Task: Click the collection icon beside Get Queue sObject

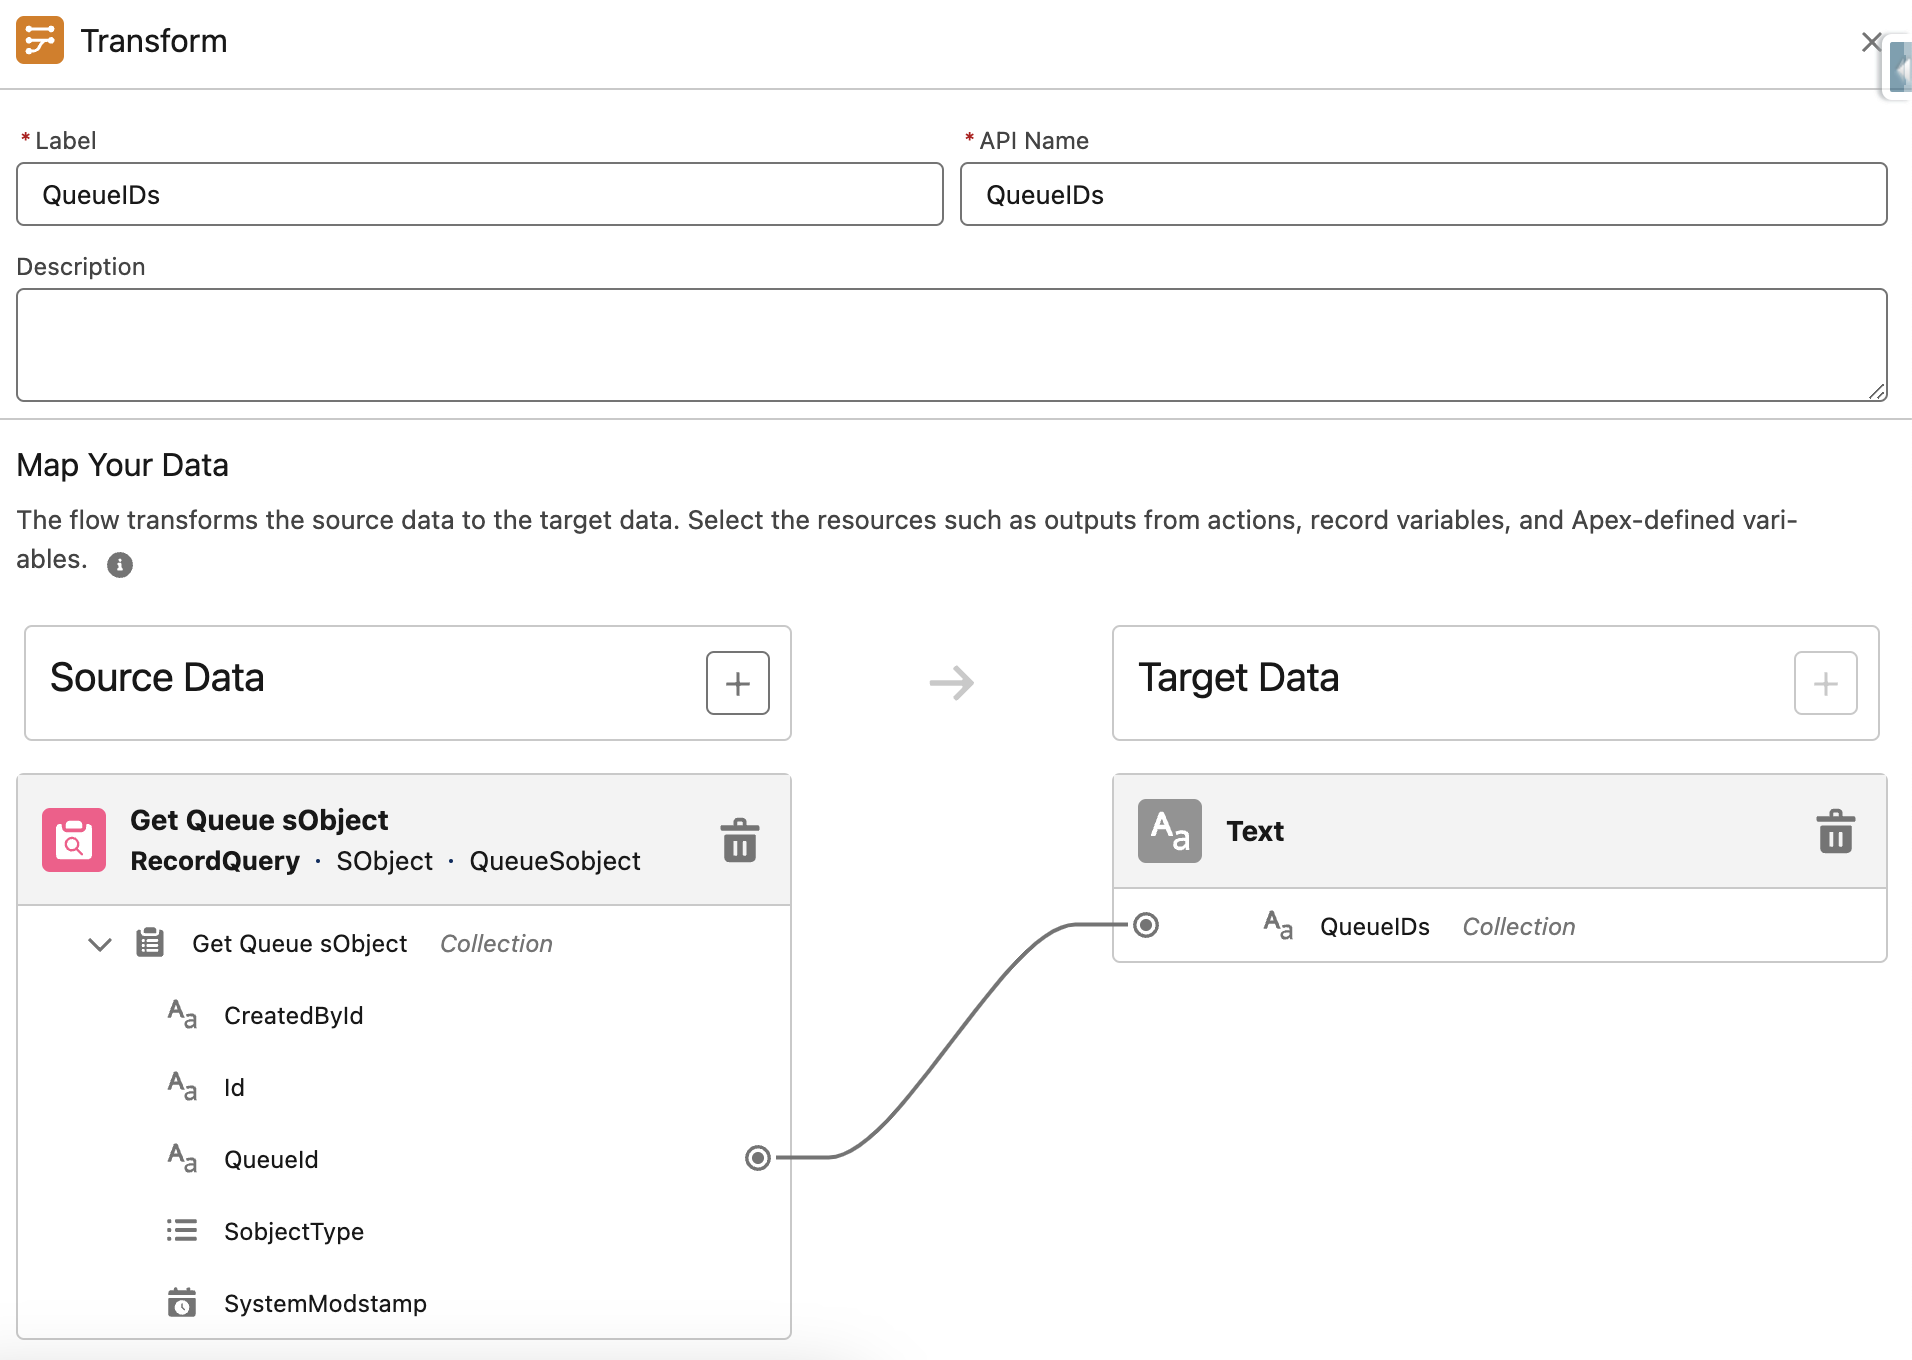Action: 149,942
